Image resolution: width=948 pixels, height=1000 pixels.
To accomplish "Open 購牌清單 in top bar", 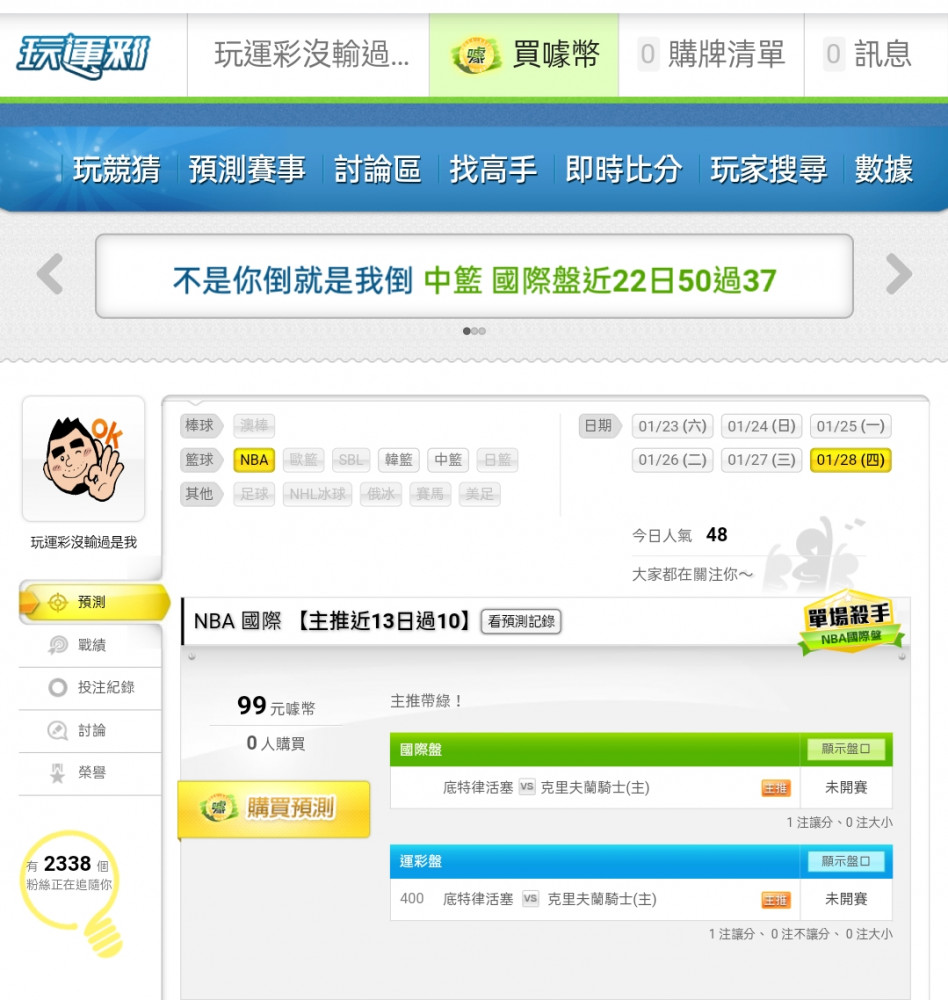I will [711, 55].
